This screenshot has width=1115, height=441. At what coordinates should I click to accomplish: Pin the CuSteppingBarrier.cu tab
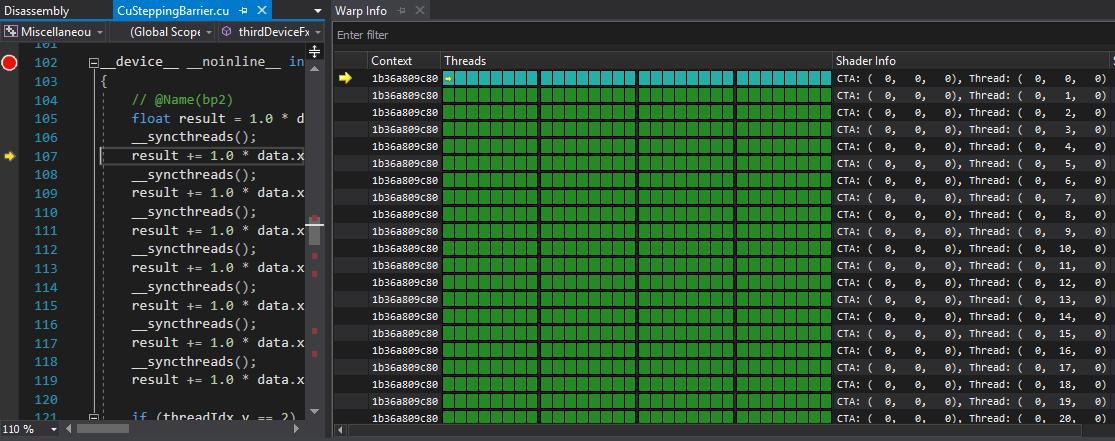tap(243, 10)
